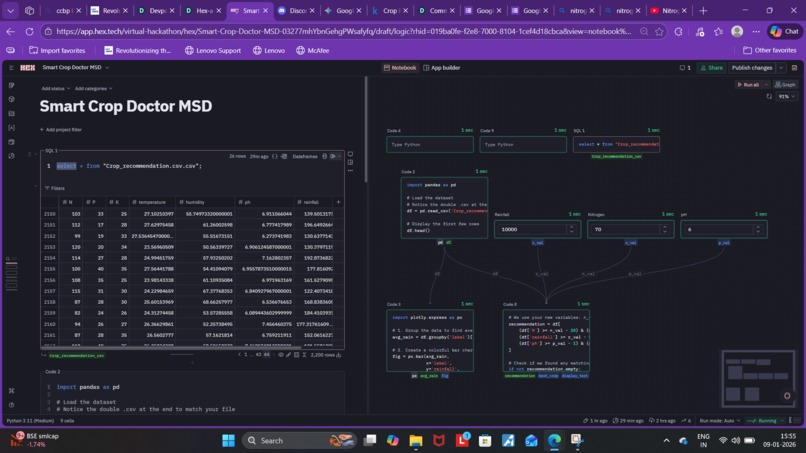Favorite this page with the star icon
The width and height of the screenshot is (806, 453).
(660, 31)
